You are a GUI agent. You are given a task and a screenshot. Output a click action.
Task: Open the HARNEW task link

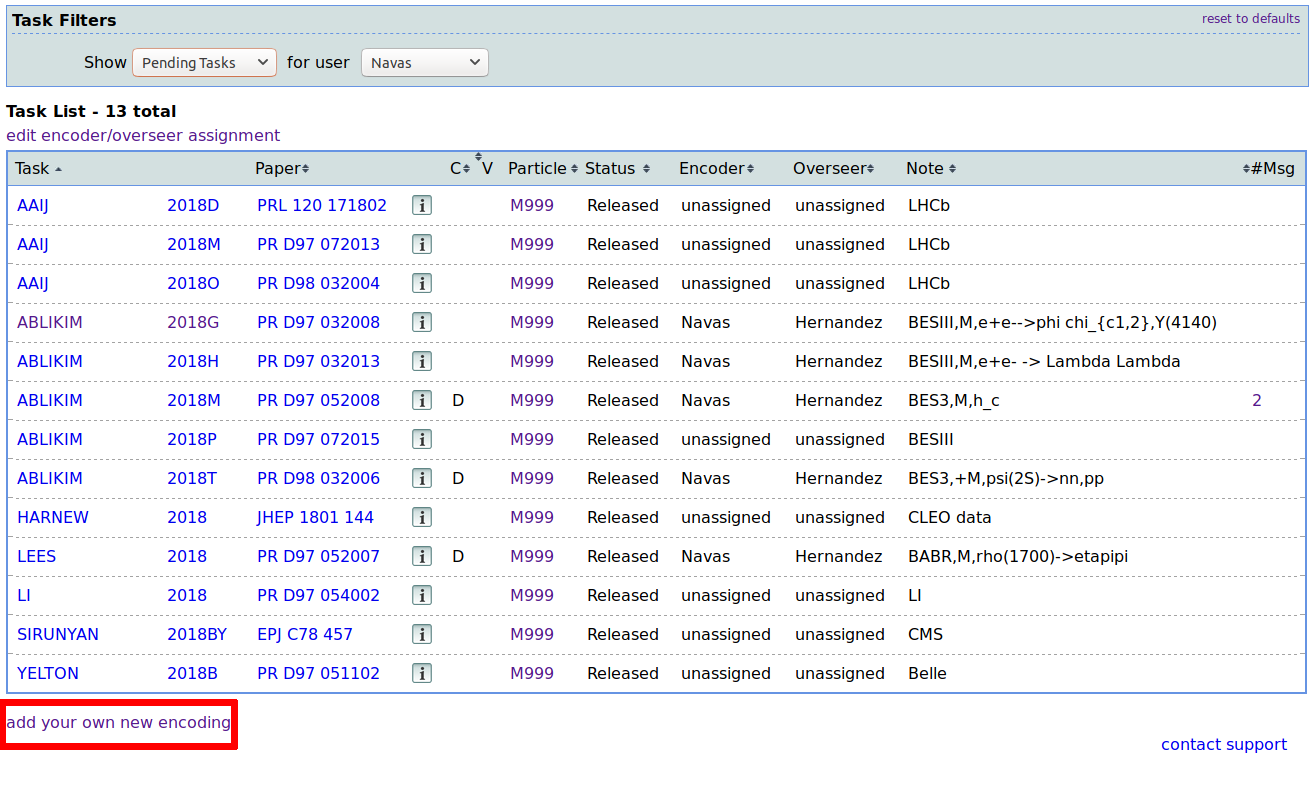(53, 517)
